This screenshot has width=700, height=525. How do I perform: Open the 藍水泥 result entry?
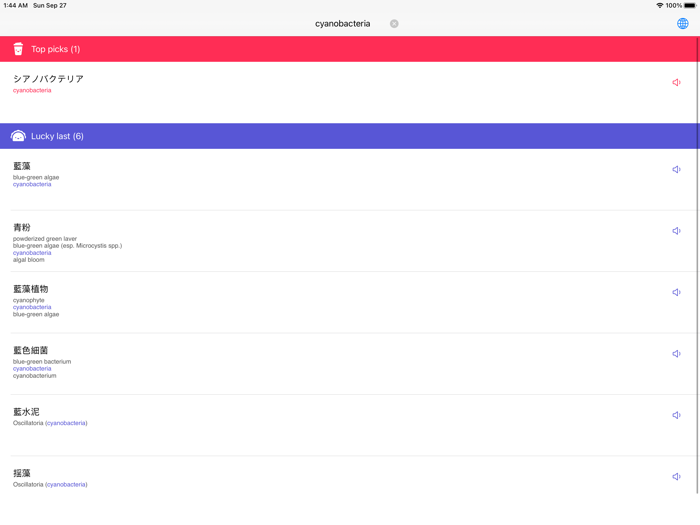[x=350, y=425]
